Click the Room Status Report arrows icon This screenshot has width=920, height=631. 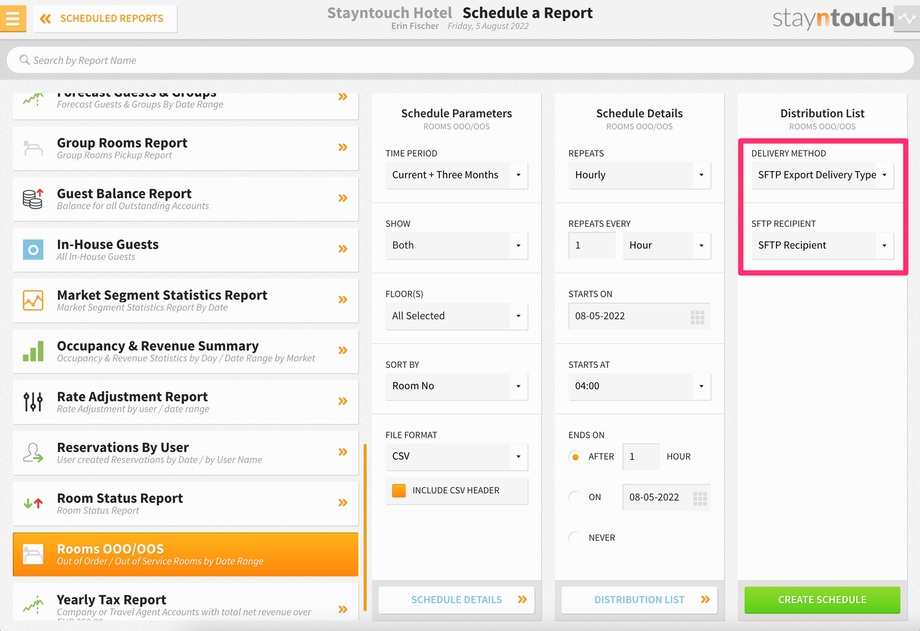tap(33, 503)
